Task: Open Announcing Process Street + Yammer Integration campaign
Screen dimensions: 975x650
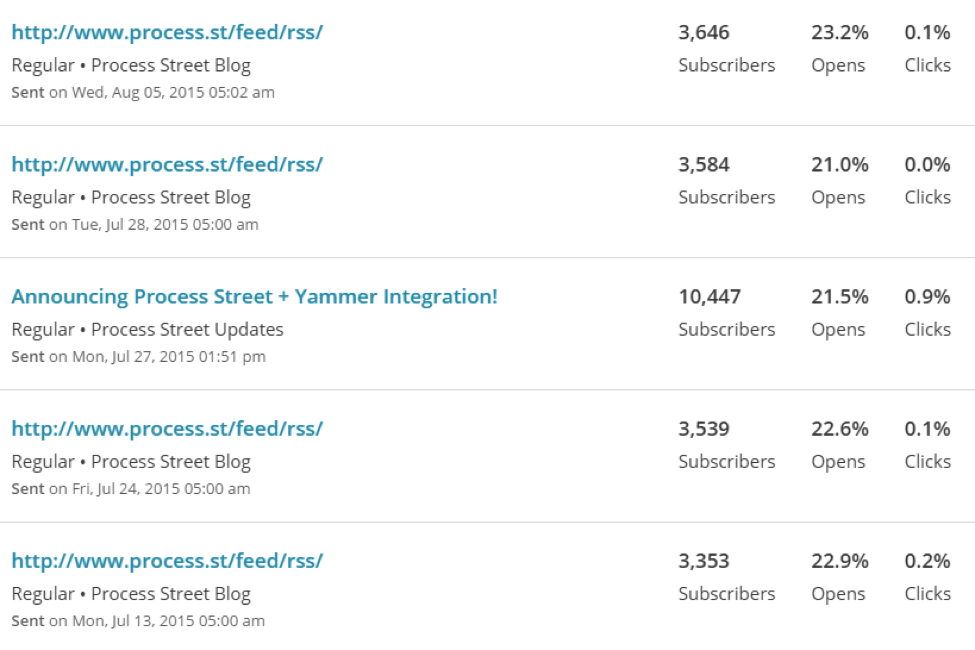Action: [x=254, y=297]
